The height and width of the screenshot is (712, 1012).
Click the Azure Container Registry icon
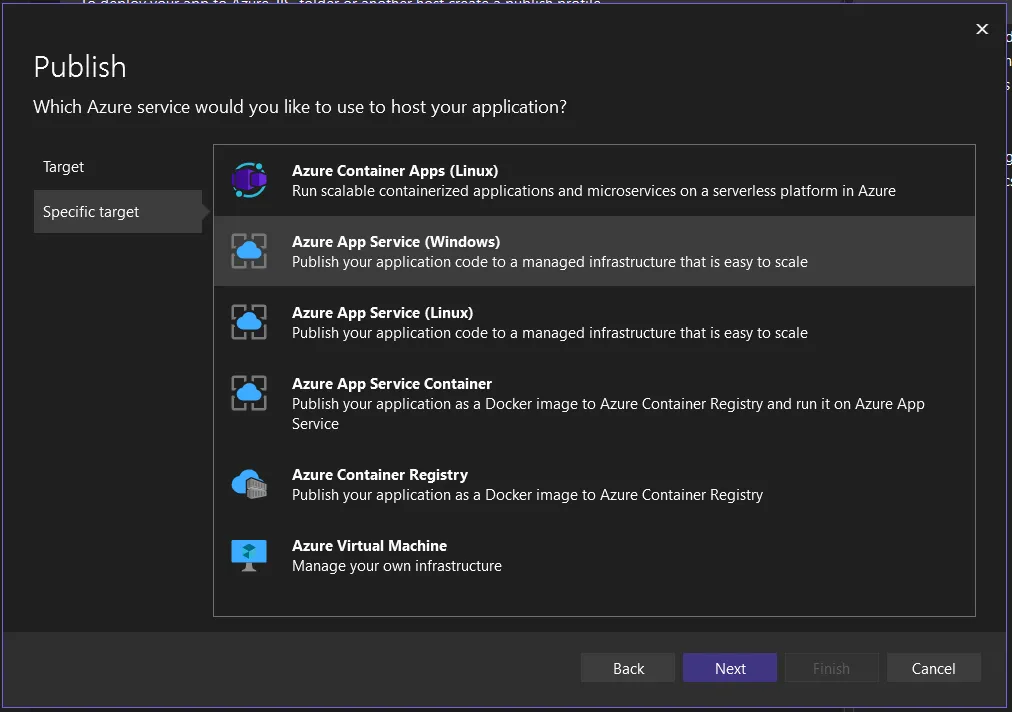(x=249, y=484)
